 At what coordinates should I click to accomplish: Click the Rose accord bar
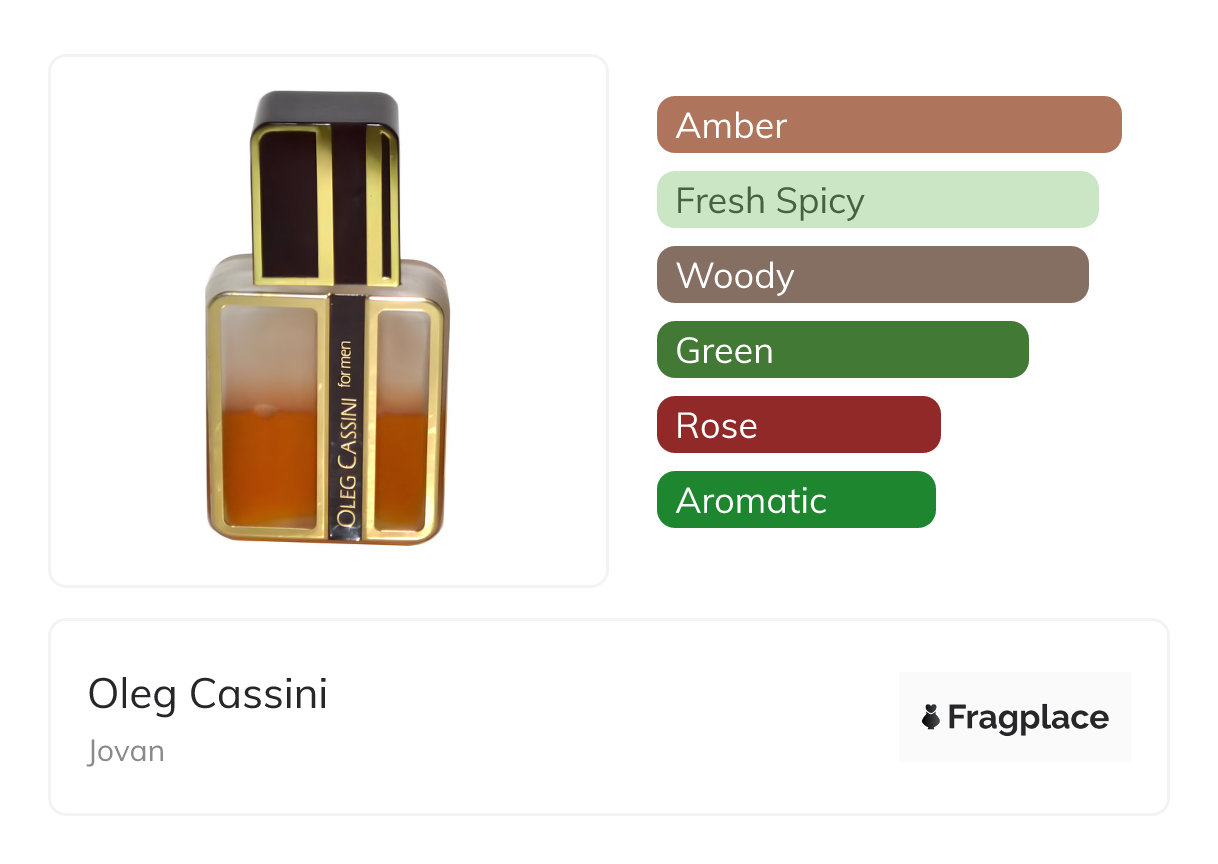pos(798,425)
